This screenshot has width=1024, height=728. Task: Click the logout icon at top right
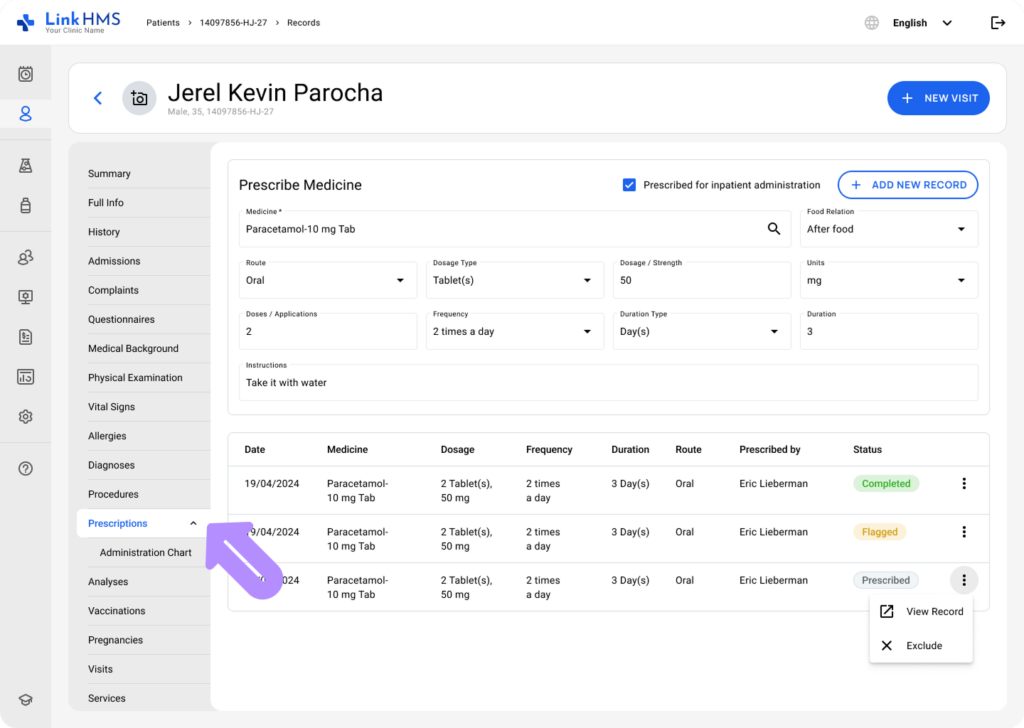click(997, 23)
